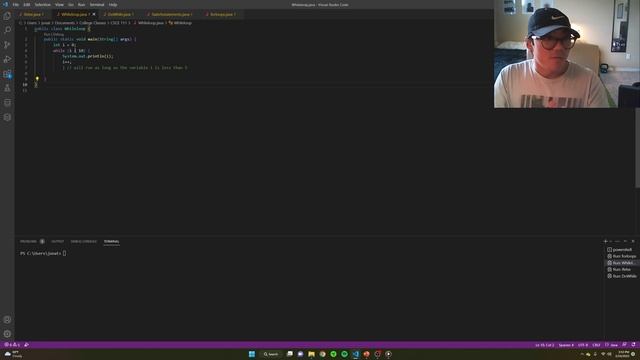Open the Explorer view in activity bar
The image size is (640, 360).
click(x=7, y=16)
